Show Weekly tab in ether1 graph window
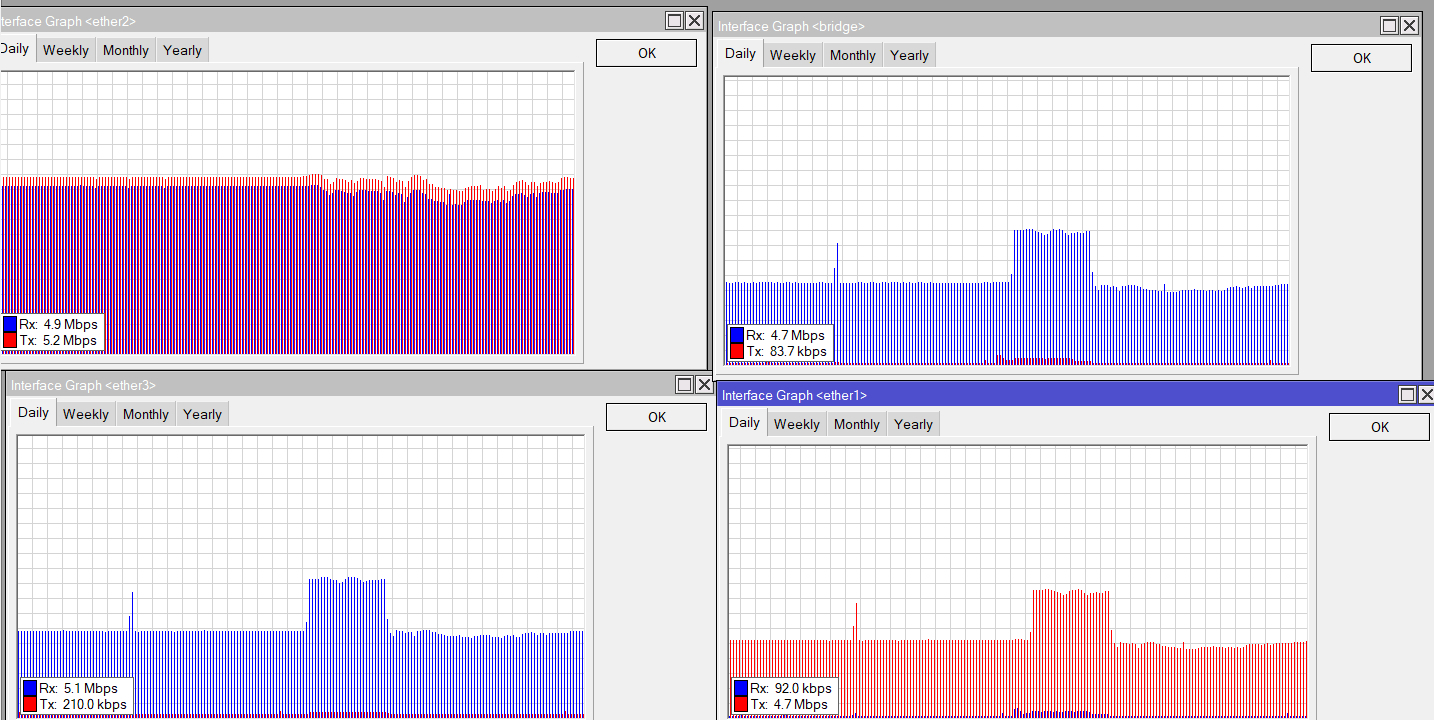Image resolution: width=1434 pixels, height=720 pixels. point(797,424)
